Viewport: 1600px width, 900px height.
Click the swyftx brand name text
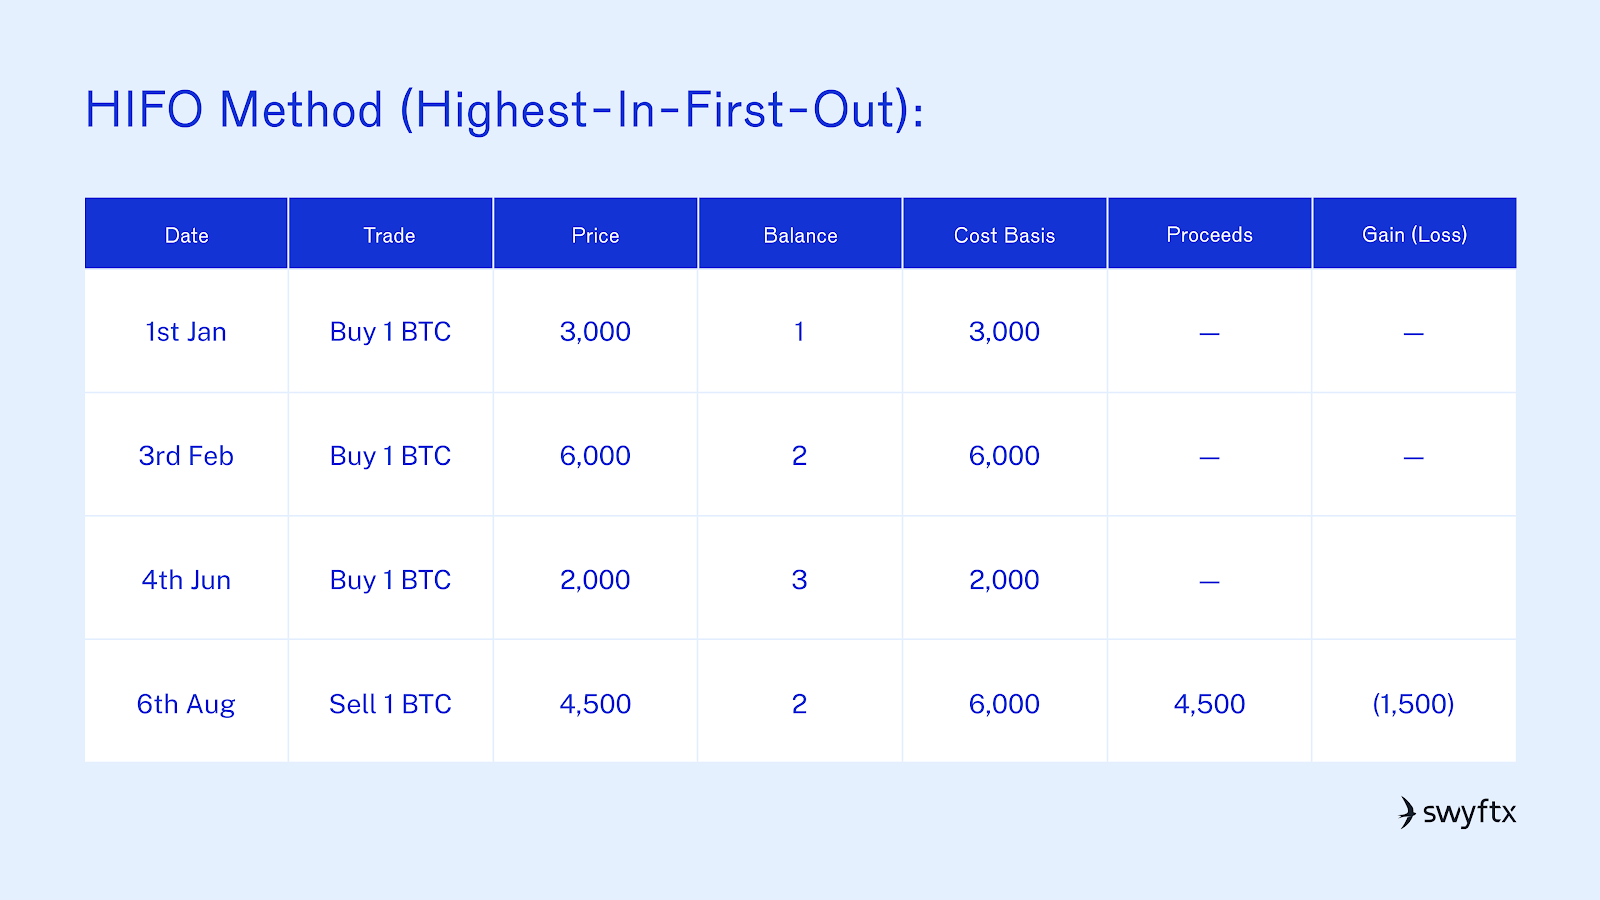click(x=1469, y=813)
